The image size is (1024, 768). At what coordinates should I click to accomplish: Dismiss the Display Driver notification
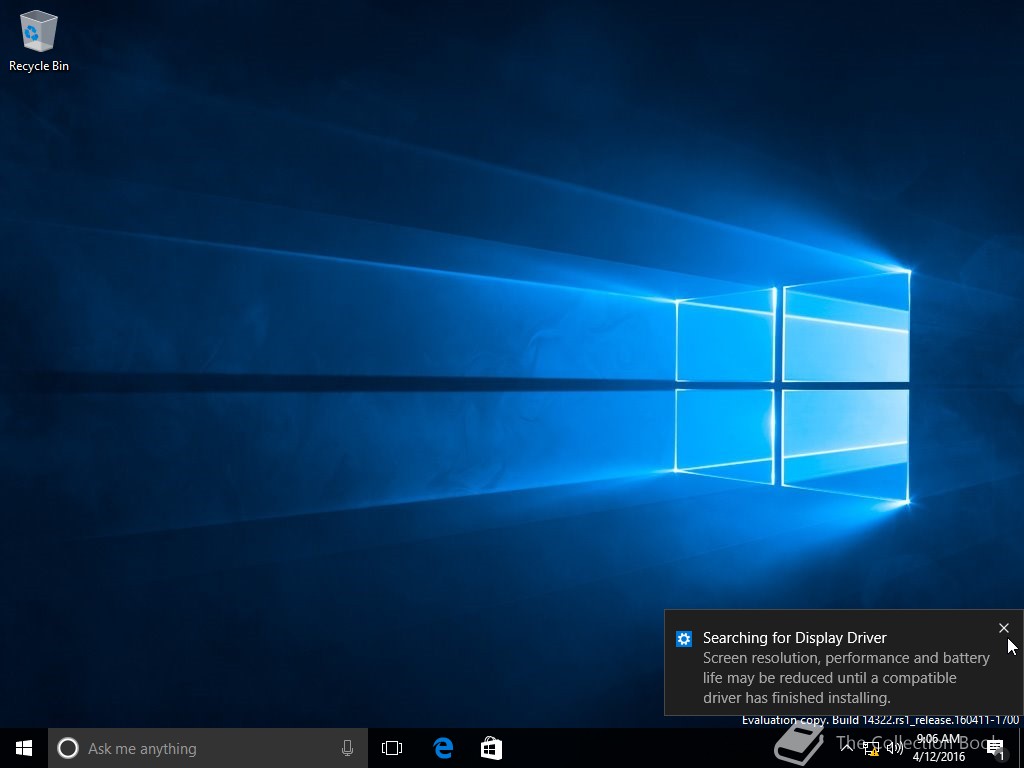point(1004,628)
